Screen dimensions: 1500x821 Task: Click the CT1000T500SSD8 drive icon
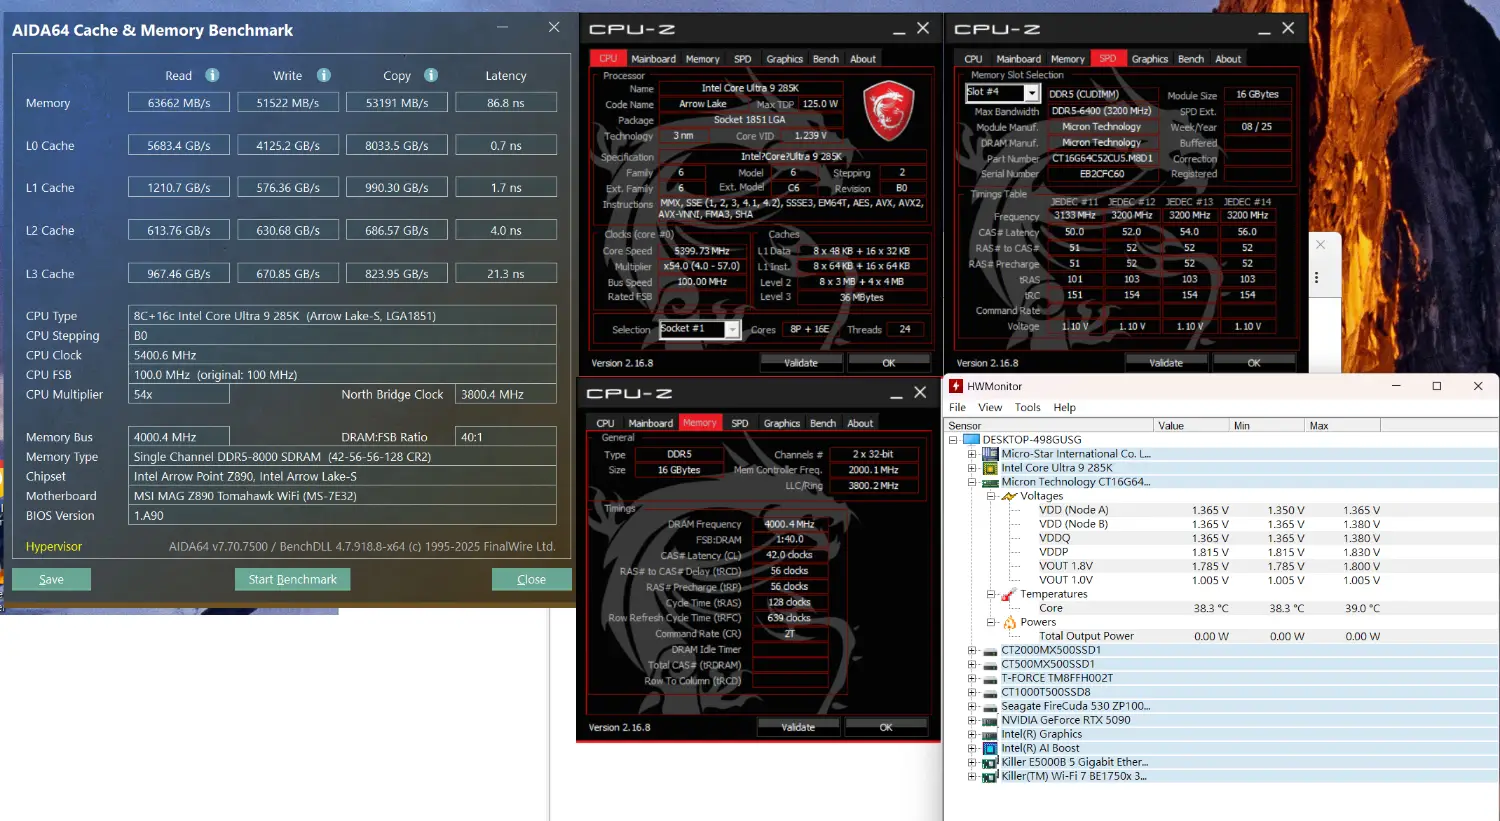[990, 692]
